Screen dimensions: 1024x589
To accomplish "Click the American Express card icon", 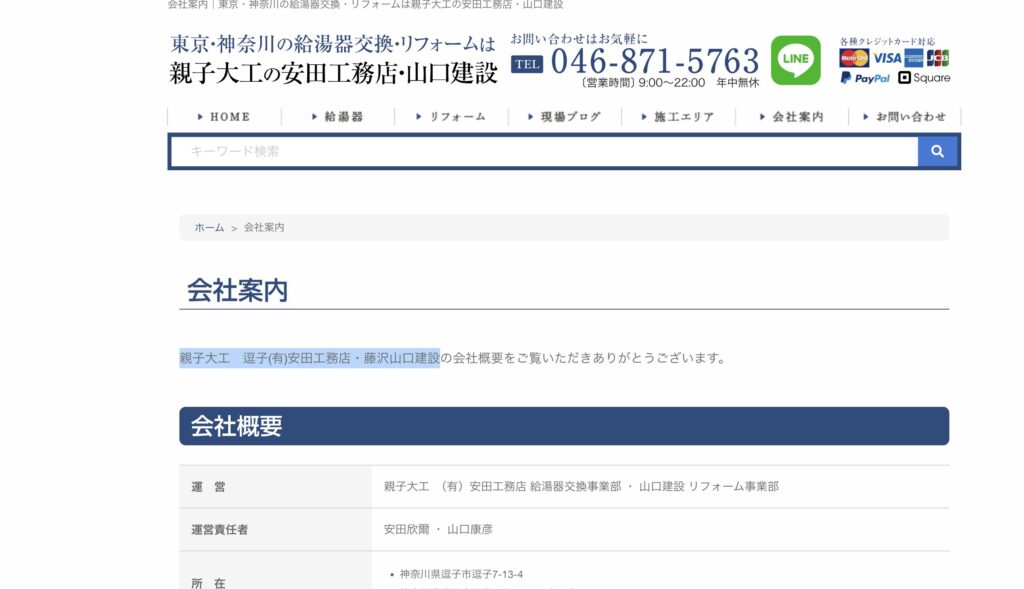I will tap(914, 58).
